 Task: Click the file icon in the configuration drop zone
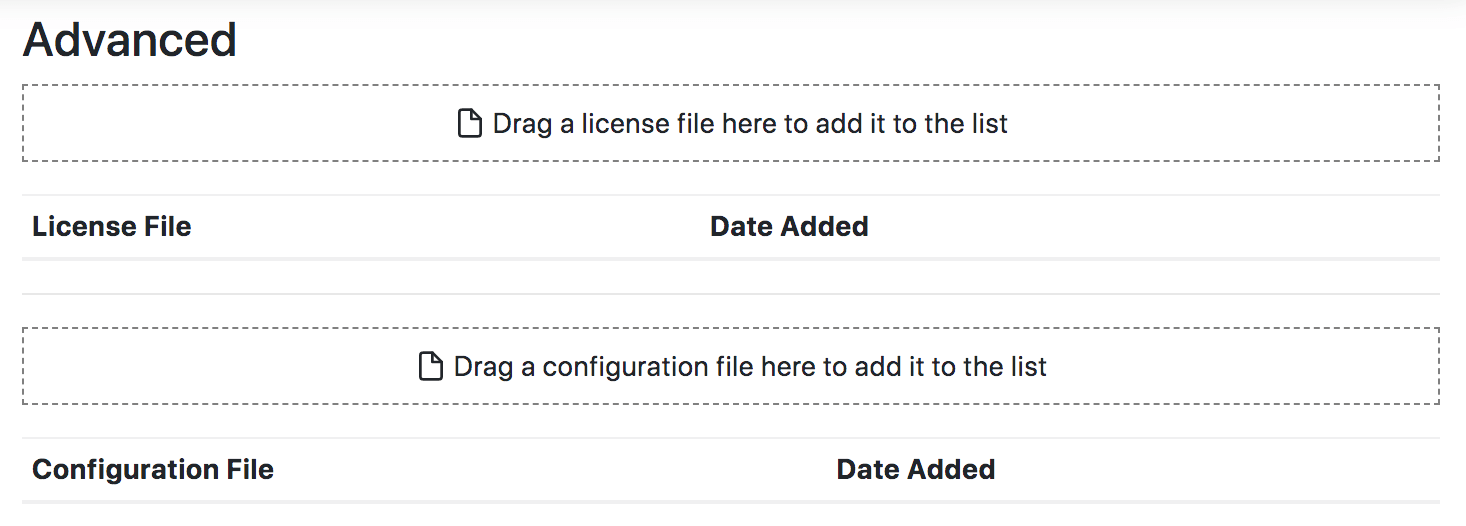[430, 367]
